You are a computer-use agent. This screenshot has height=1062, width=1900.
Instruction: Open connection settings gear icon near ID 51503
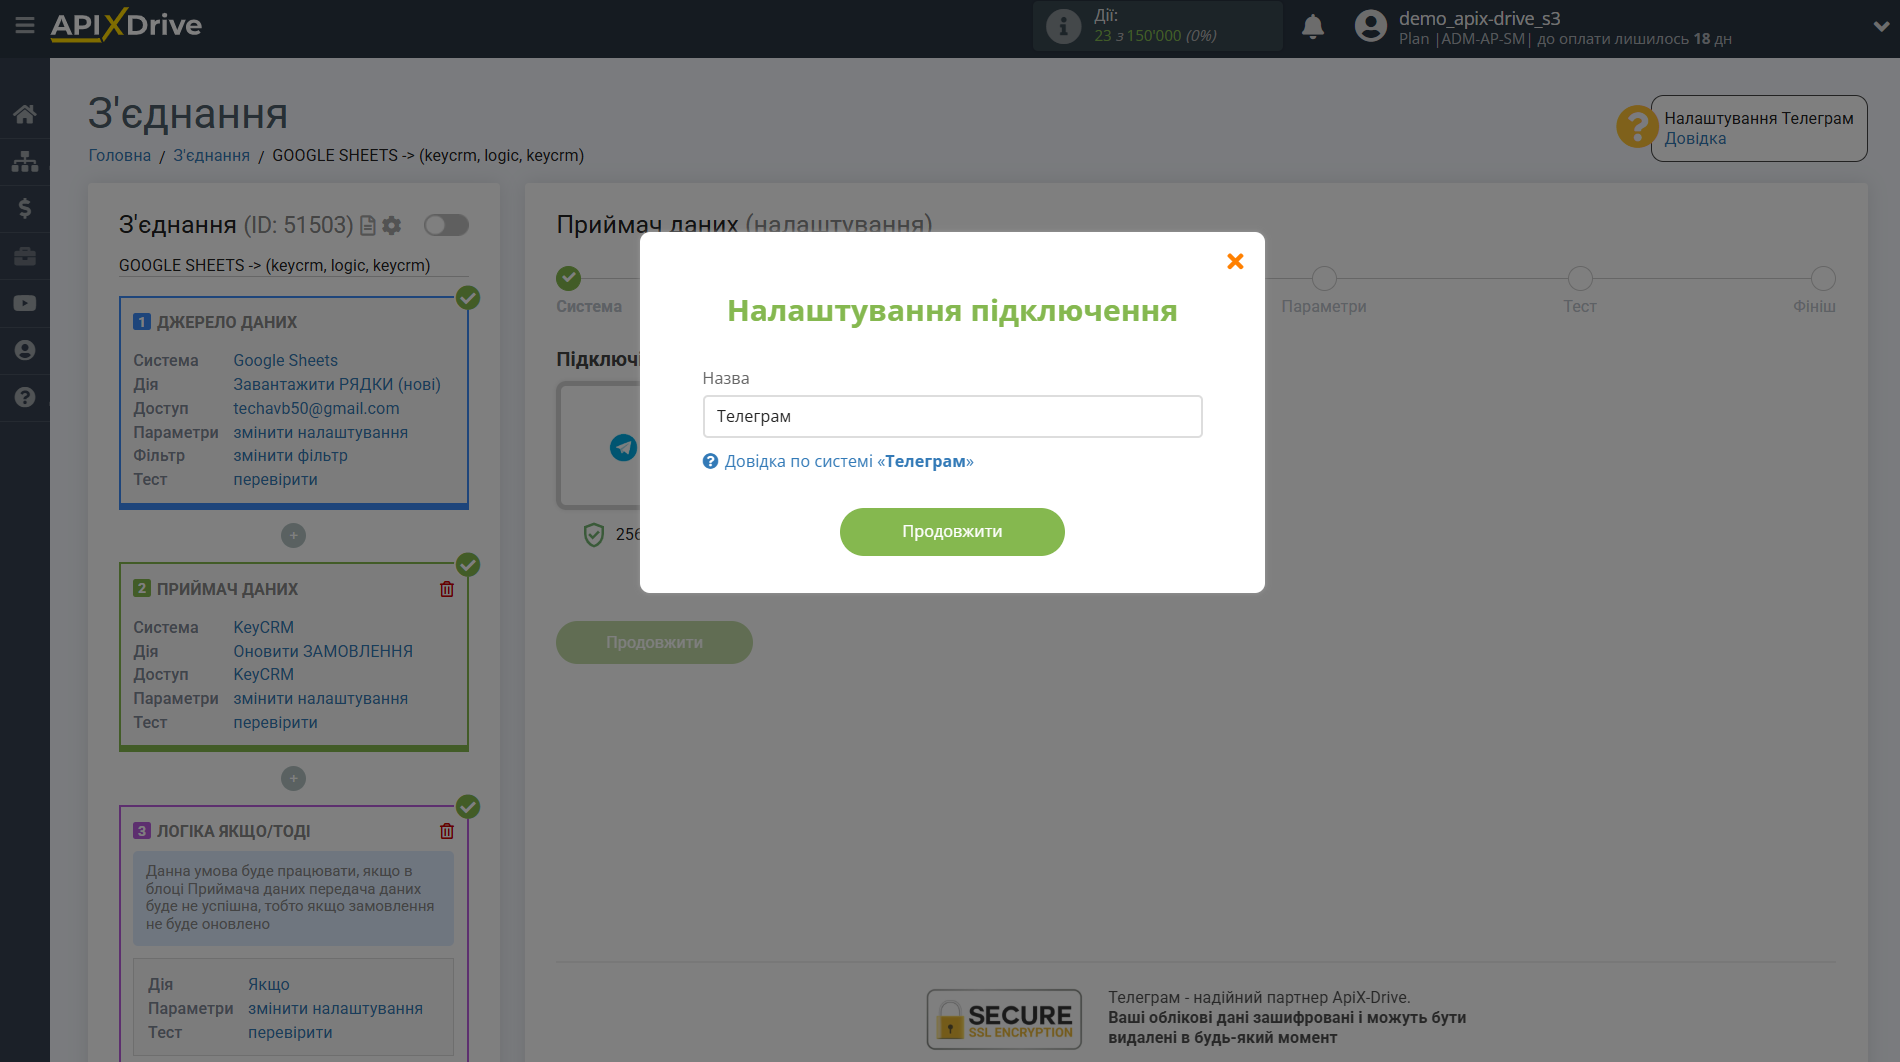[392, 225]
